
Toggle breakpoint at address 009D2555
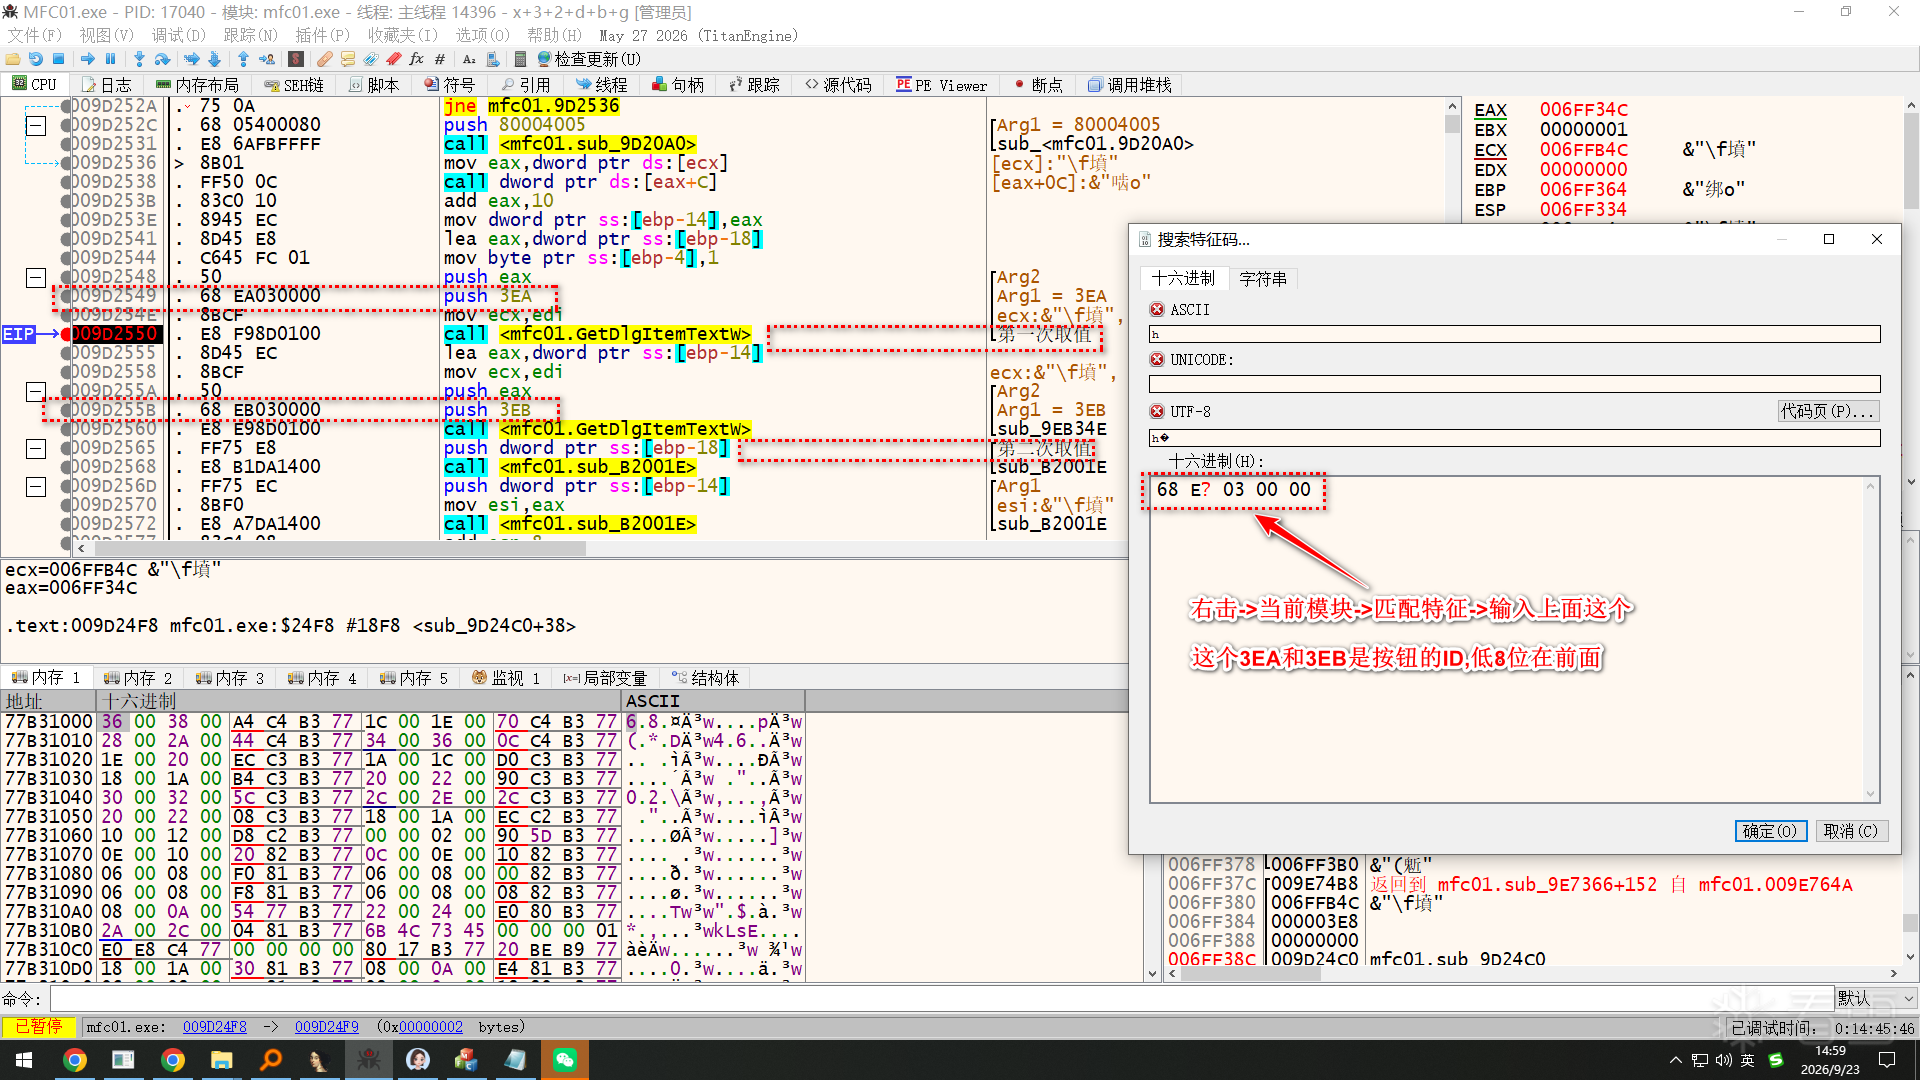point(66,353)
